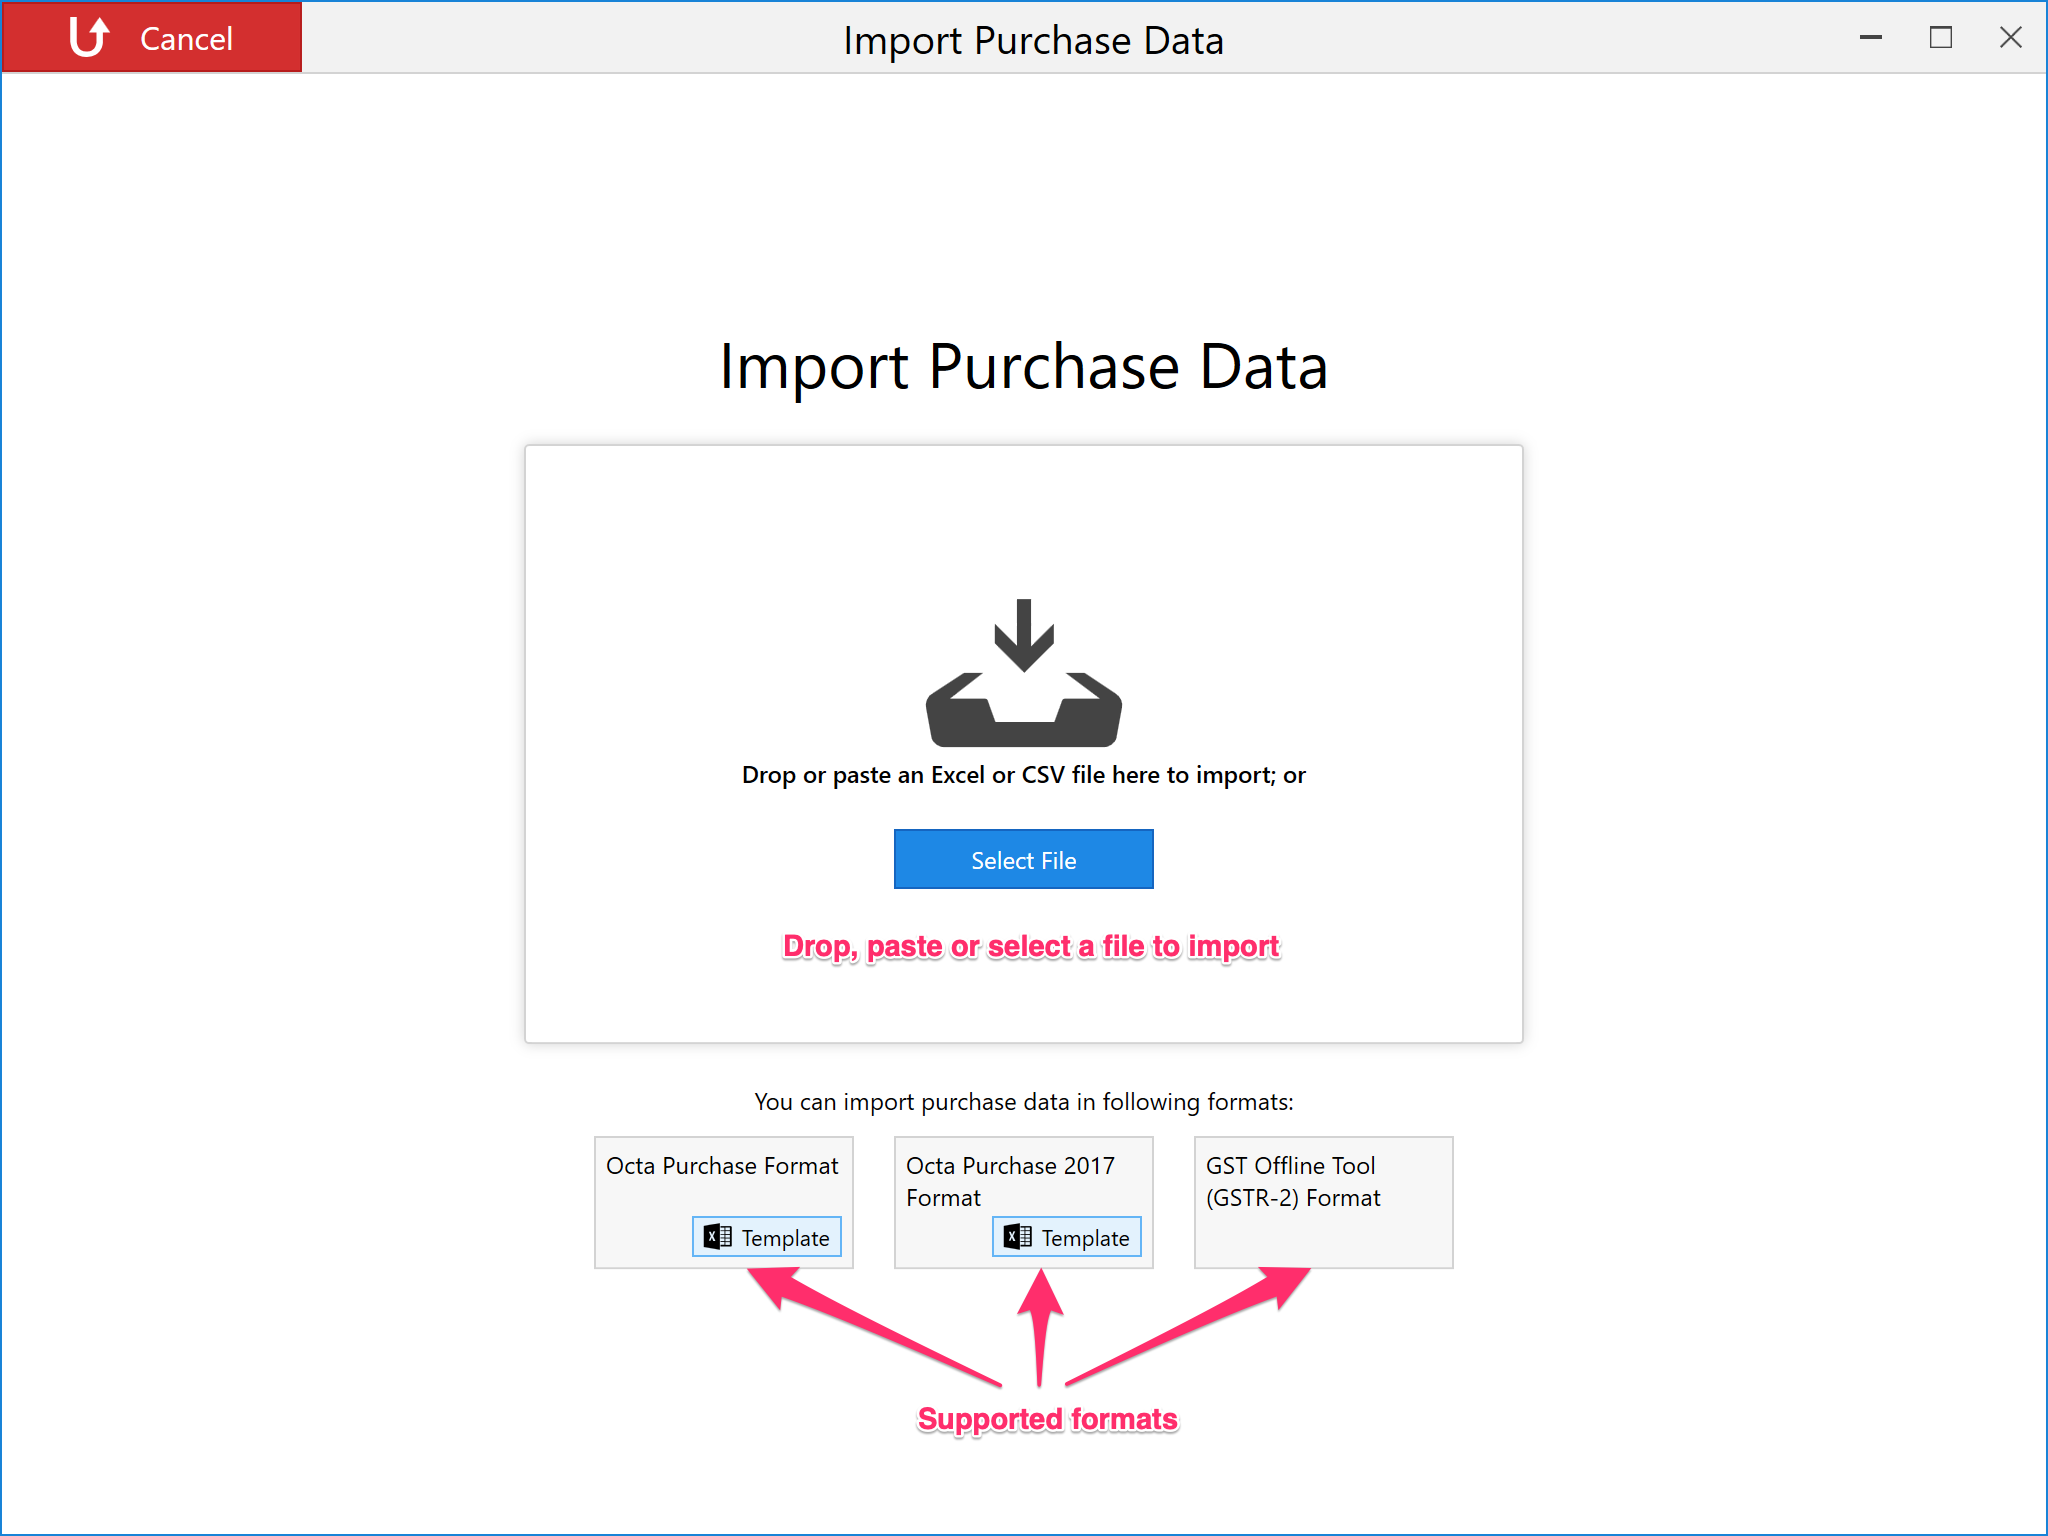
Task: Click the 'Supported formats' pink annotation text
Action: click(1047, 1419)
